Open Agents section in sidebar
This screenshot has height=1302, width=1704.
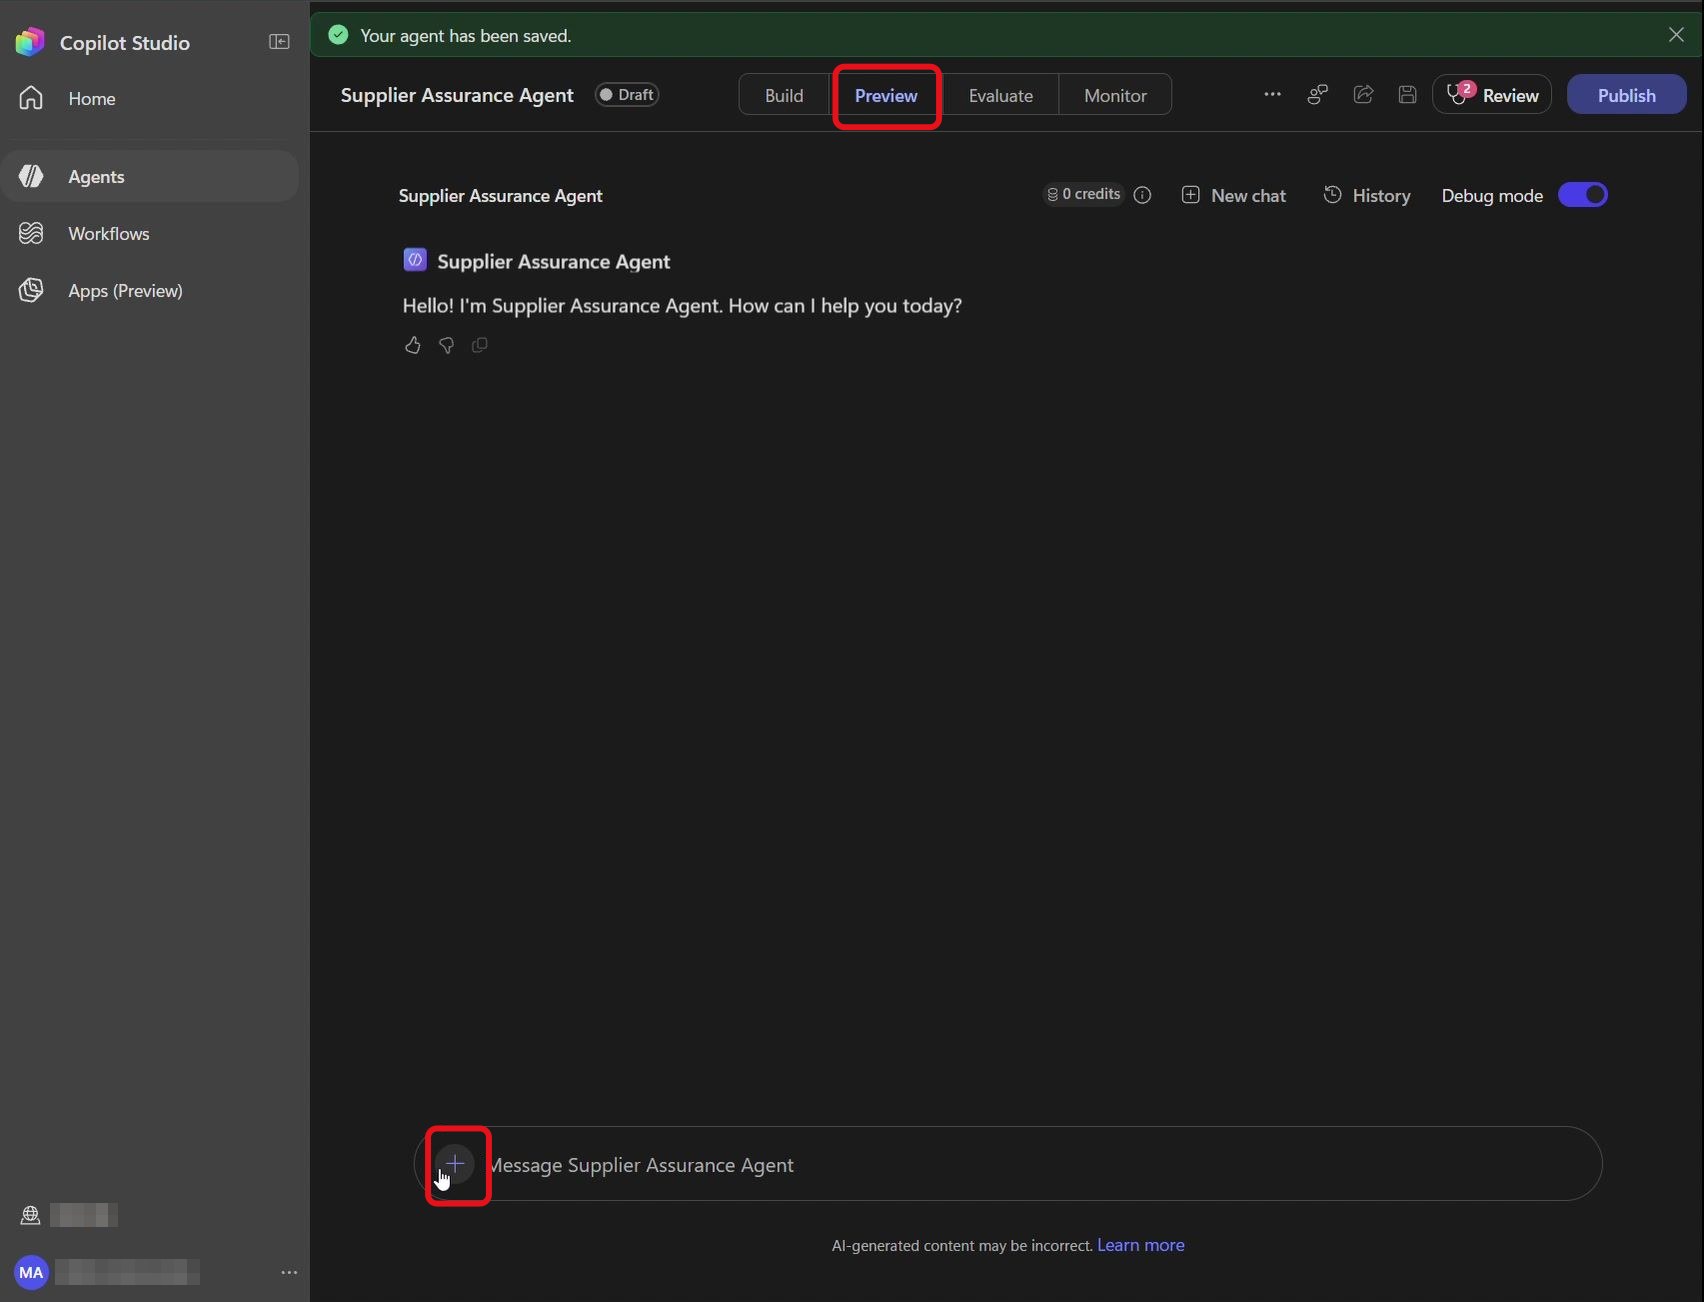(x=150, y=176)
